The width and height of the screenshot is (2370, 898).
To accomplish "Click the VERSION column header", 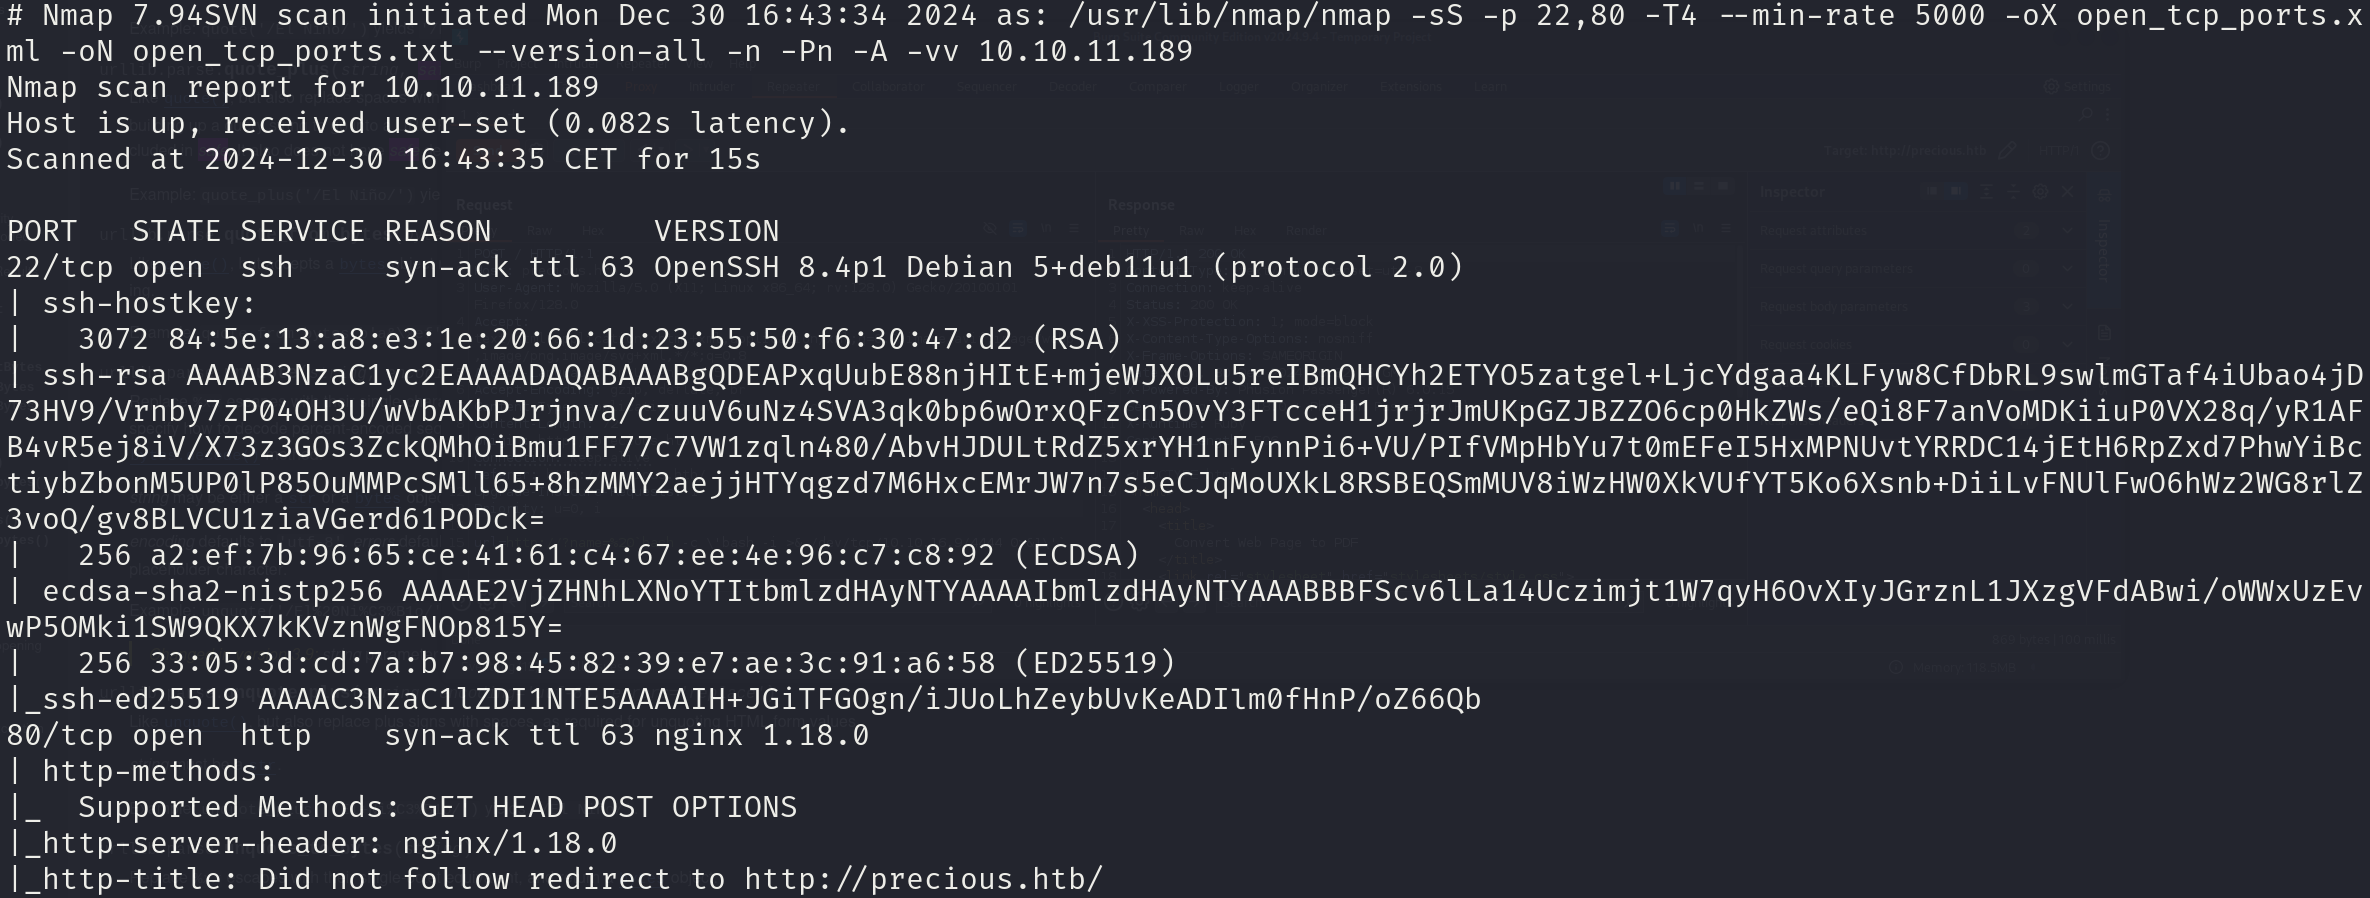I will tap(716, 231).
